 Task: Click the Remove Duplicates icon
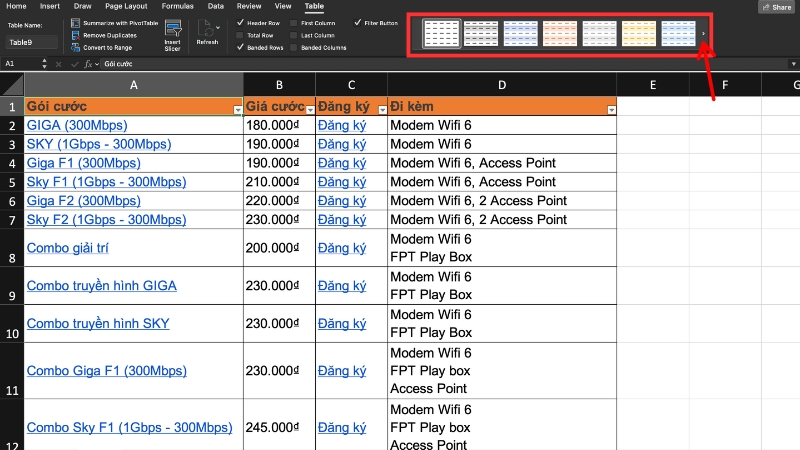(75, 35)
